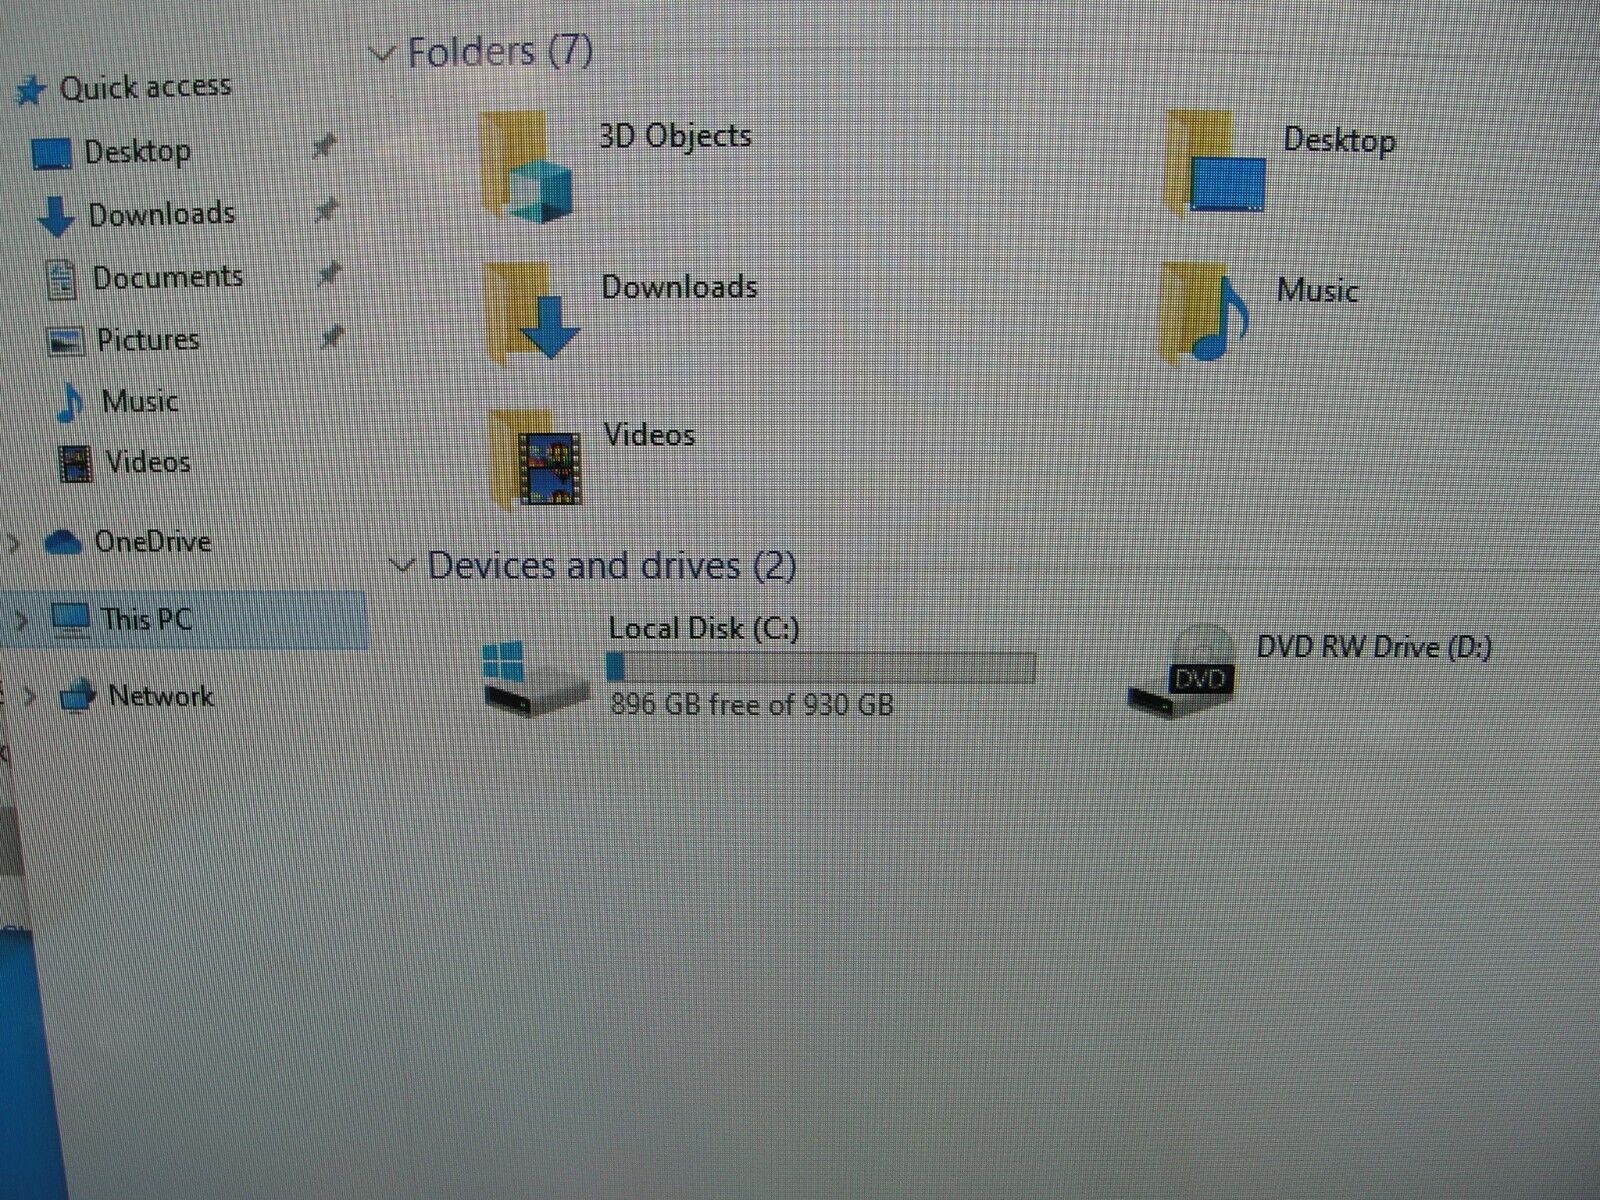Click the 'Local Disk (C:)' label
This screenshot has height=1200, width=1600.
click(704, 629)
